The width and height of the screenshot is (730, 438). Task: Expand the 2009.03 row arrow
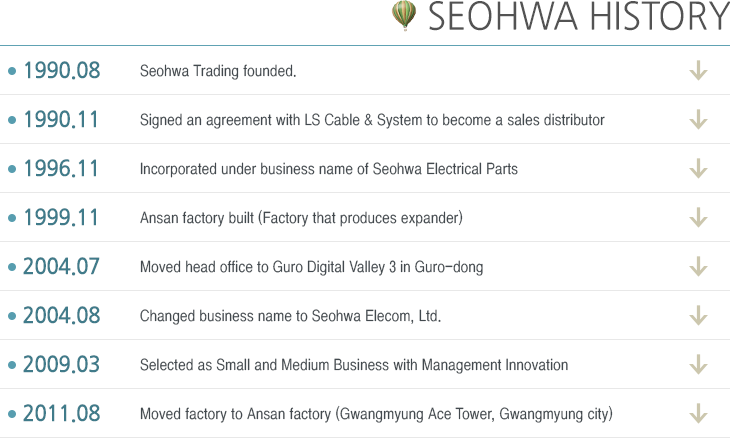pyautogui.click(x=698, y=365)
